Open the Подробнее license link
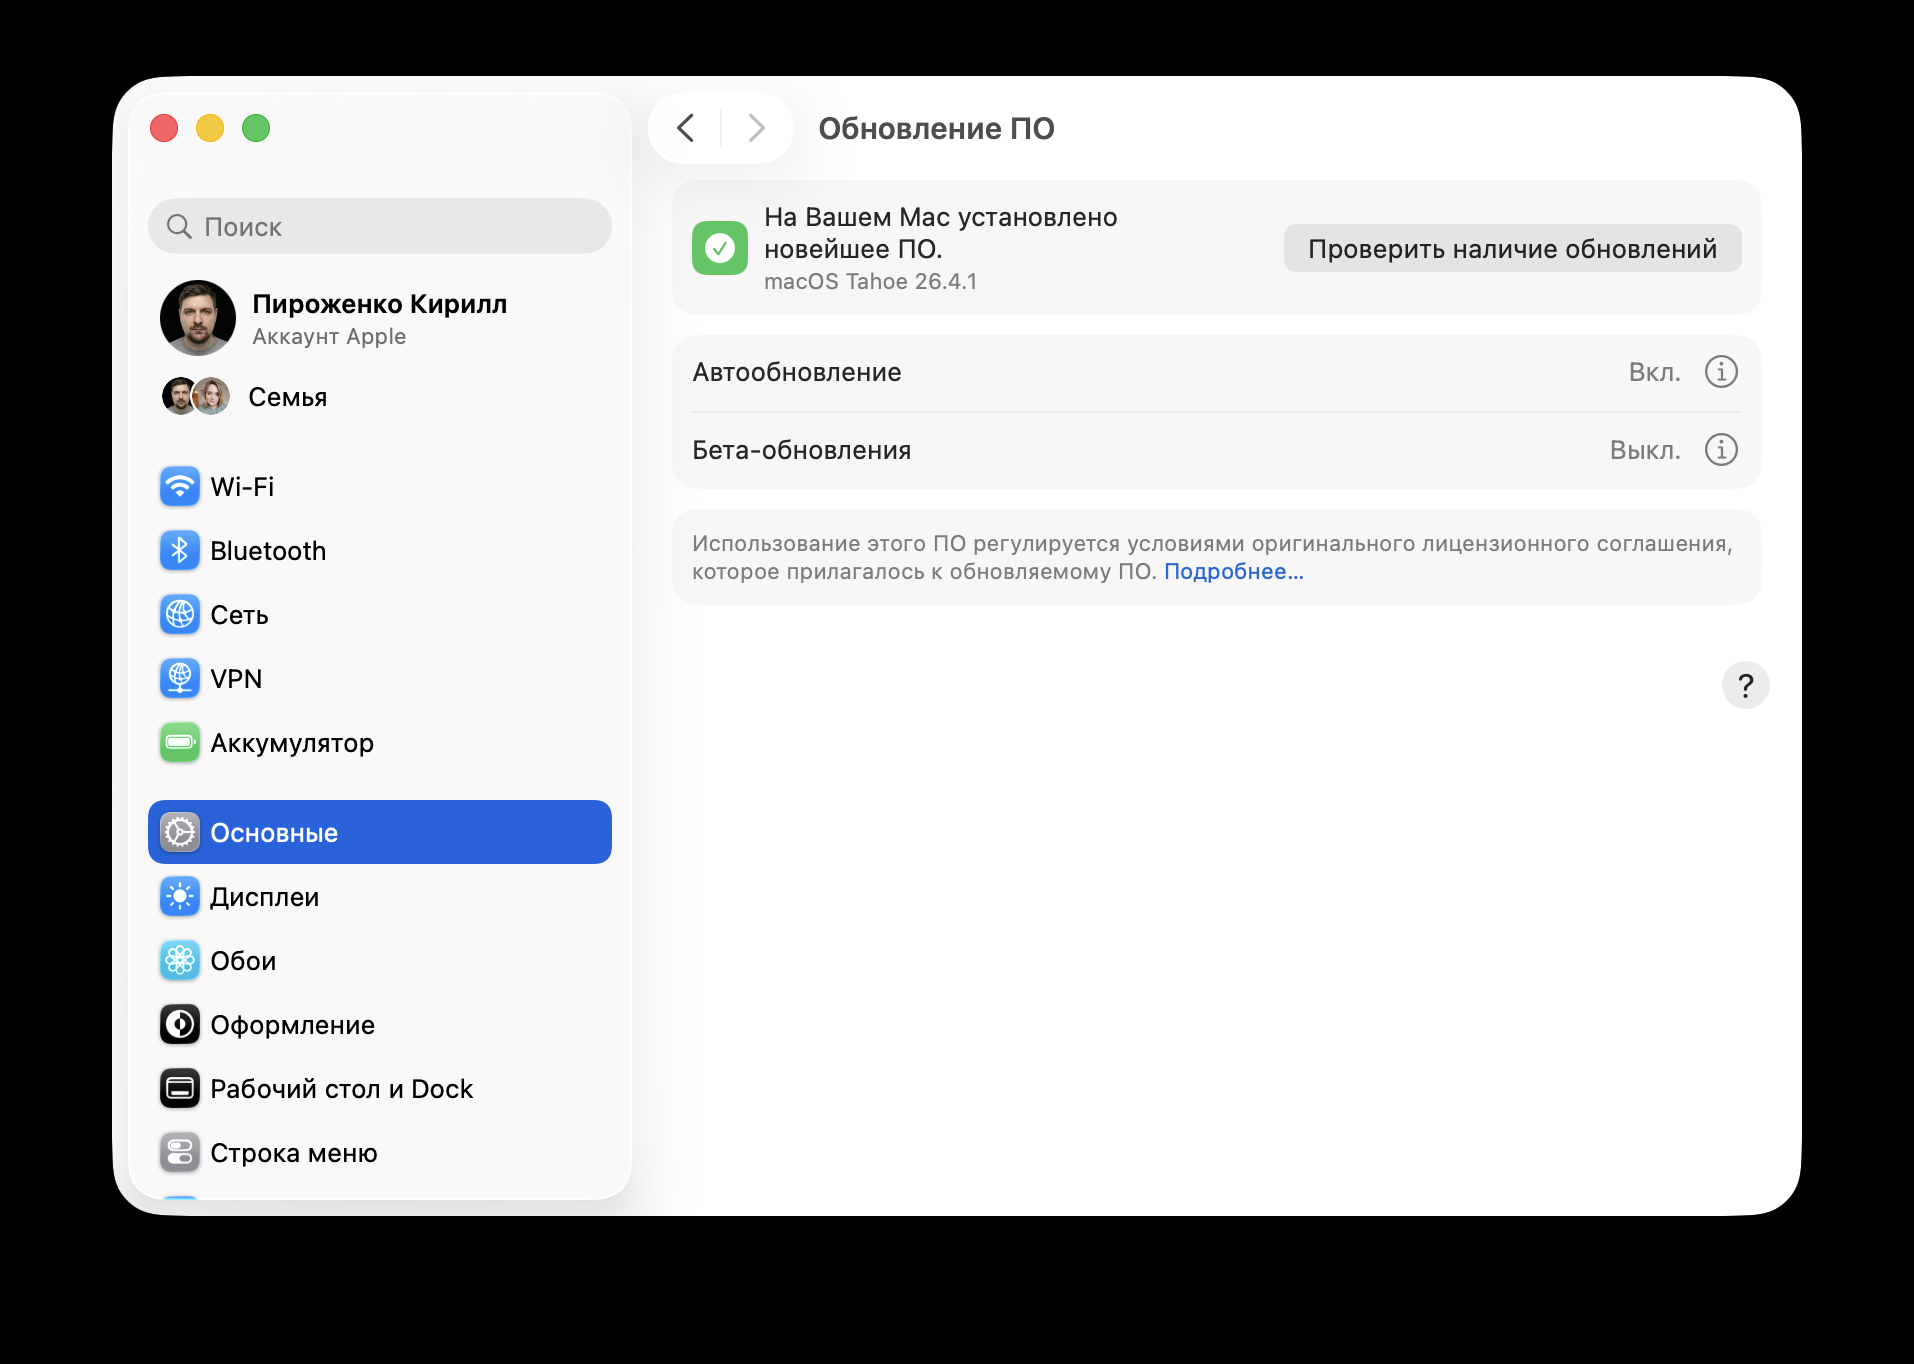 [1234, 571]
